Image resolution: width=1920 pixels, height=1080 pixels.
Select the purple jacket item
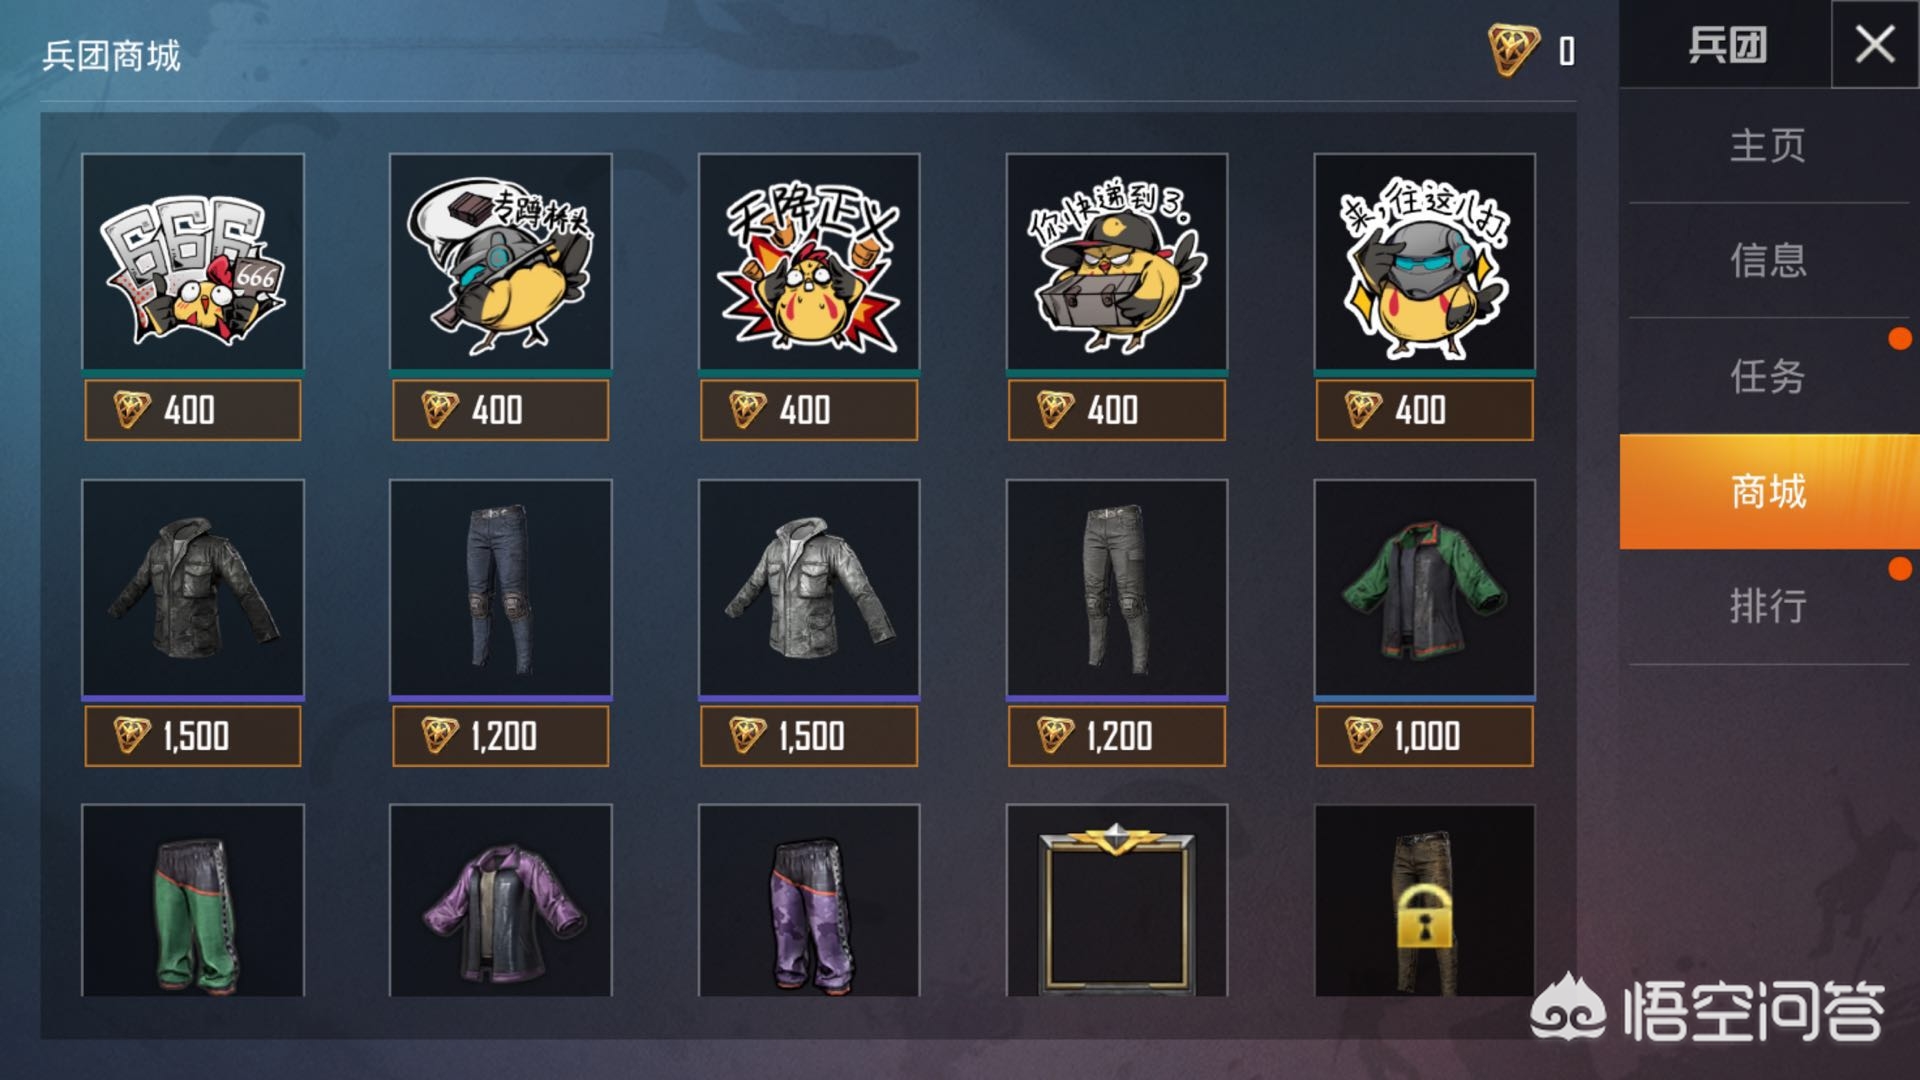point(501,900)
